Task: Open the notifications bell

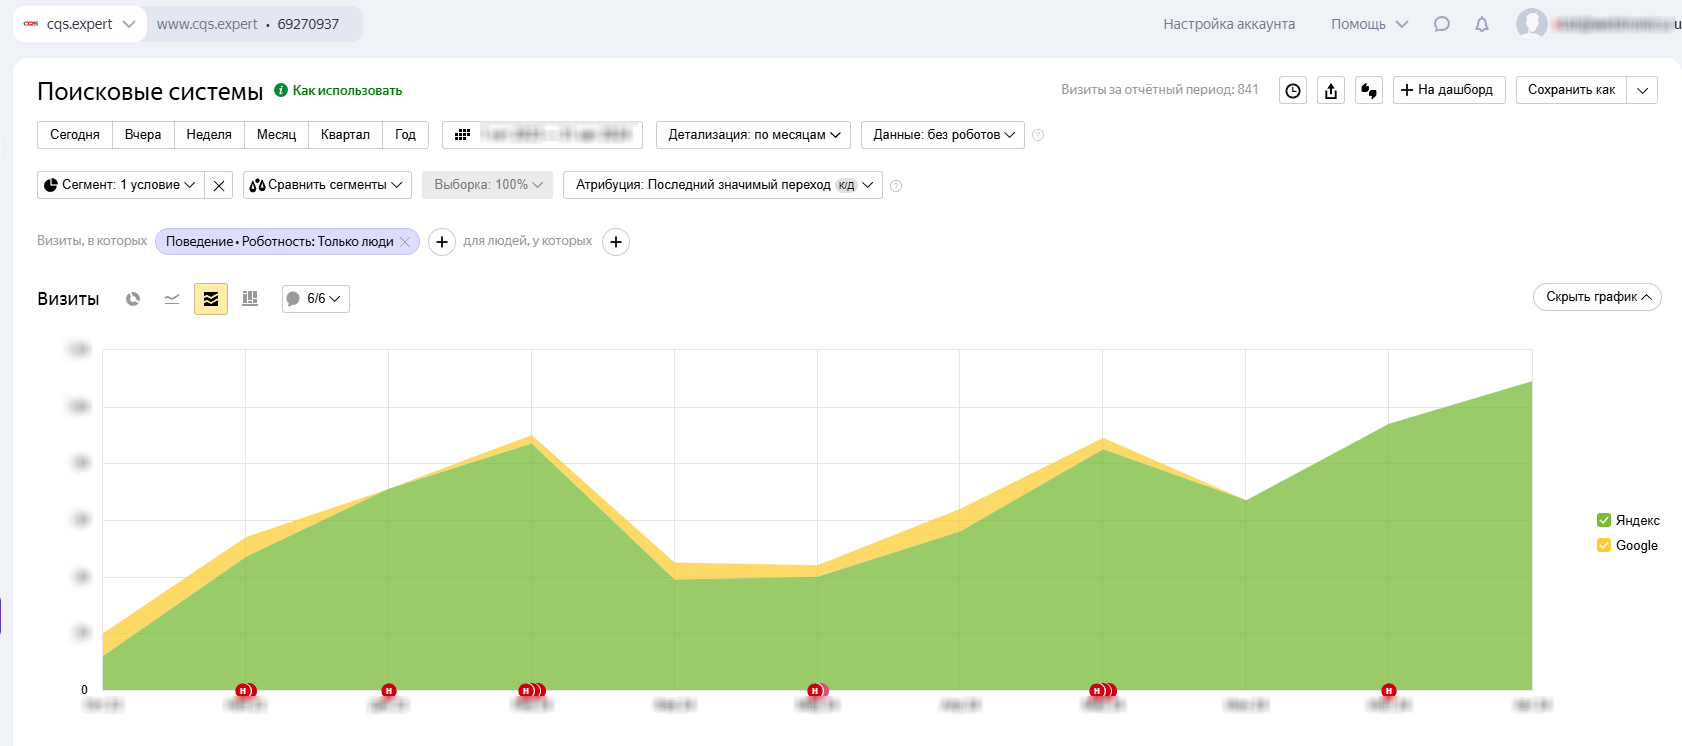Action: coord(1482,24)
